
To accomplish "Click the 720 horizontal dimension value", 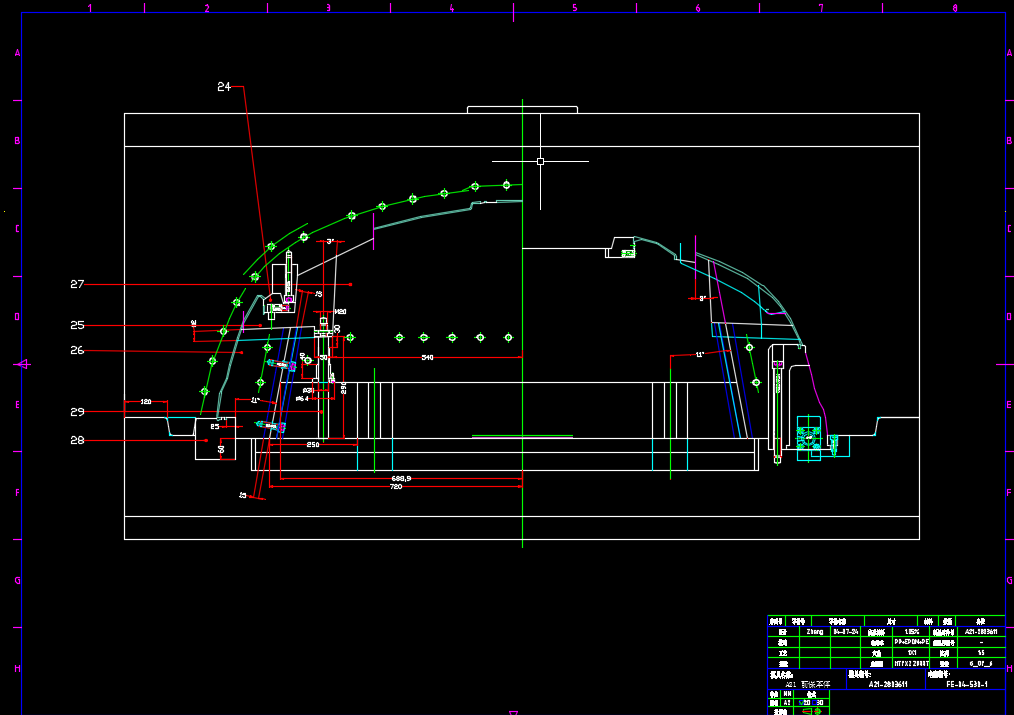I will coord(396,487).
